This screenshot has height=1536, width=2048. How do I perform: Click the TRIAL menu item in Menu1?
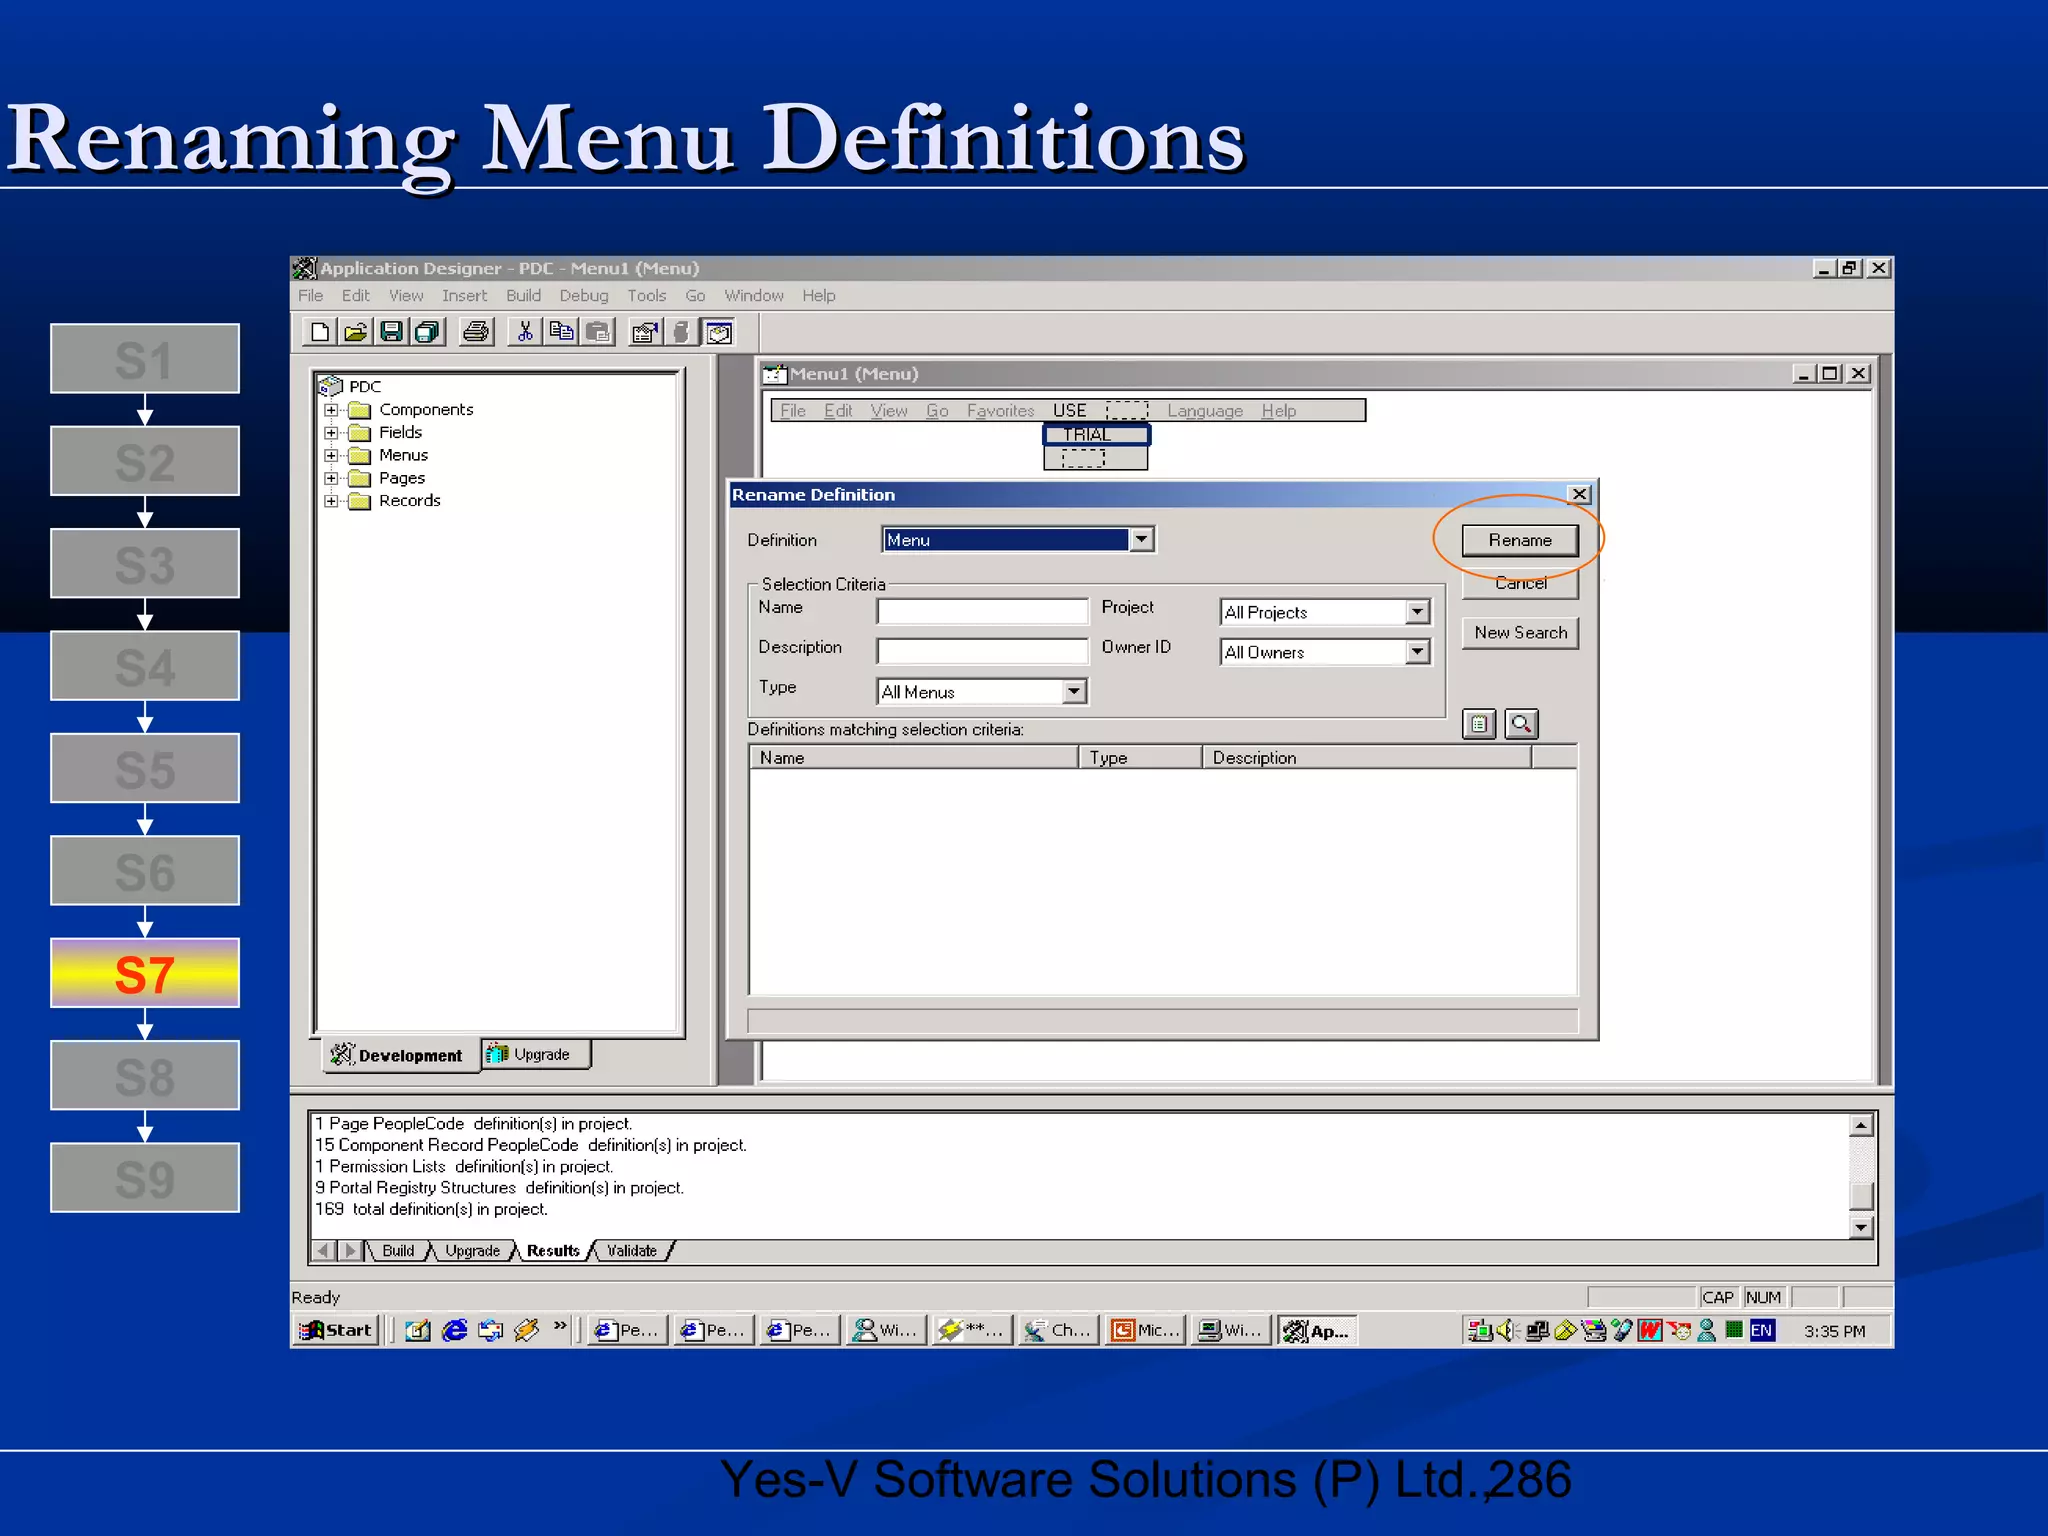[1096, 434]
